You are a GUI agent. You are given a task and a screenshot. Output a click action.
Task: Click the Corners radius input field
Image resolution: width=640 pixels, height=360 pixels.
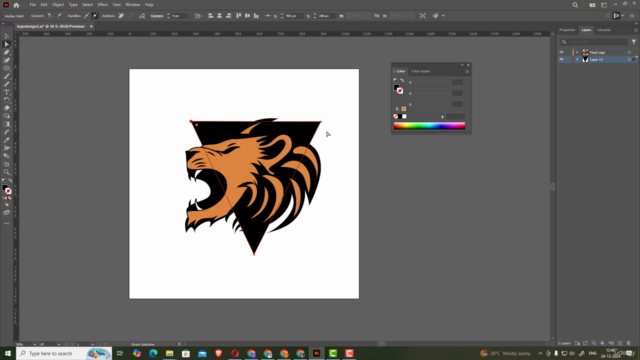pos(179,16)
